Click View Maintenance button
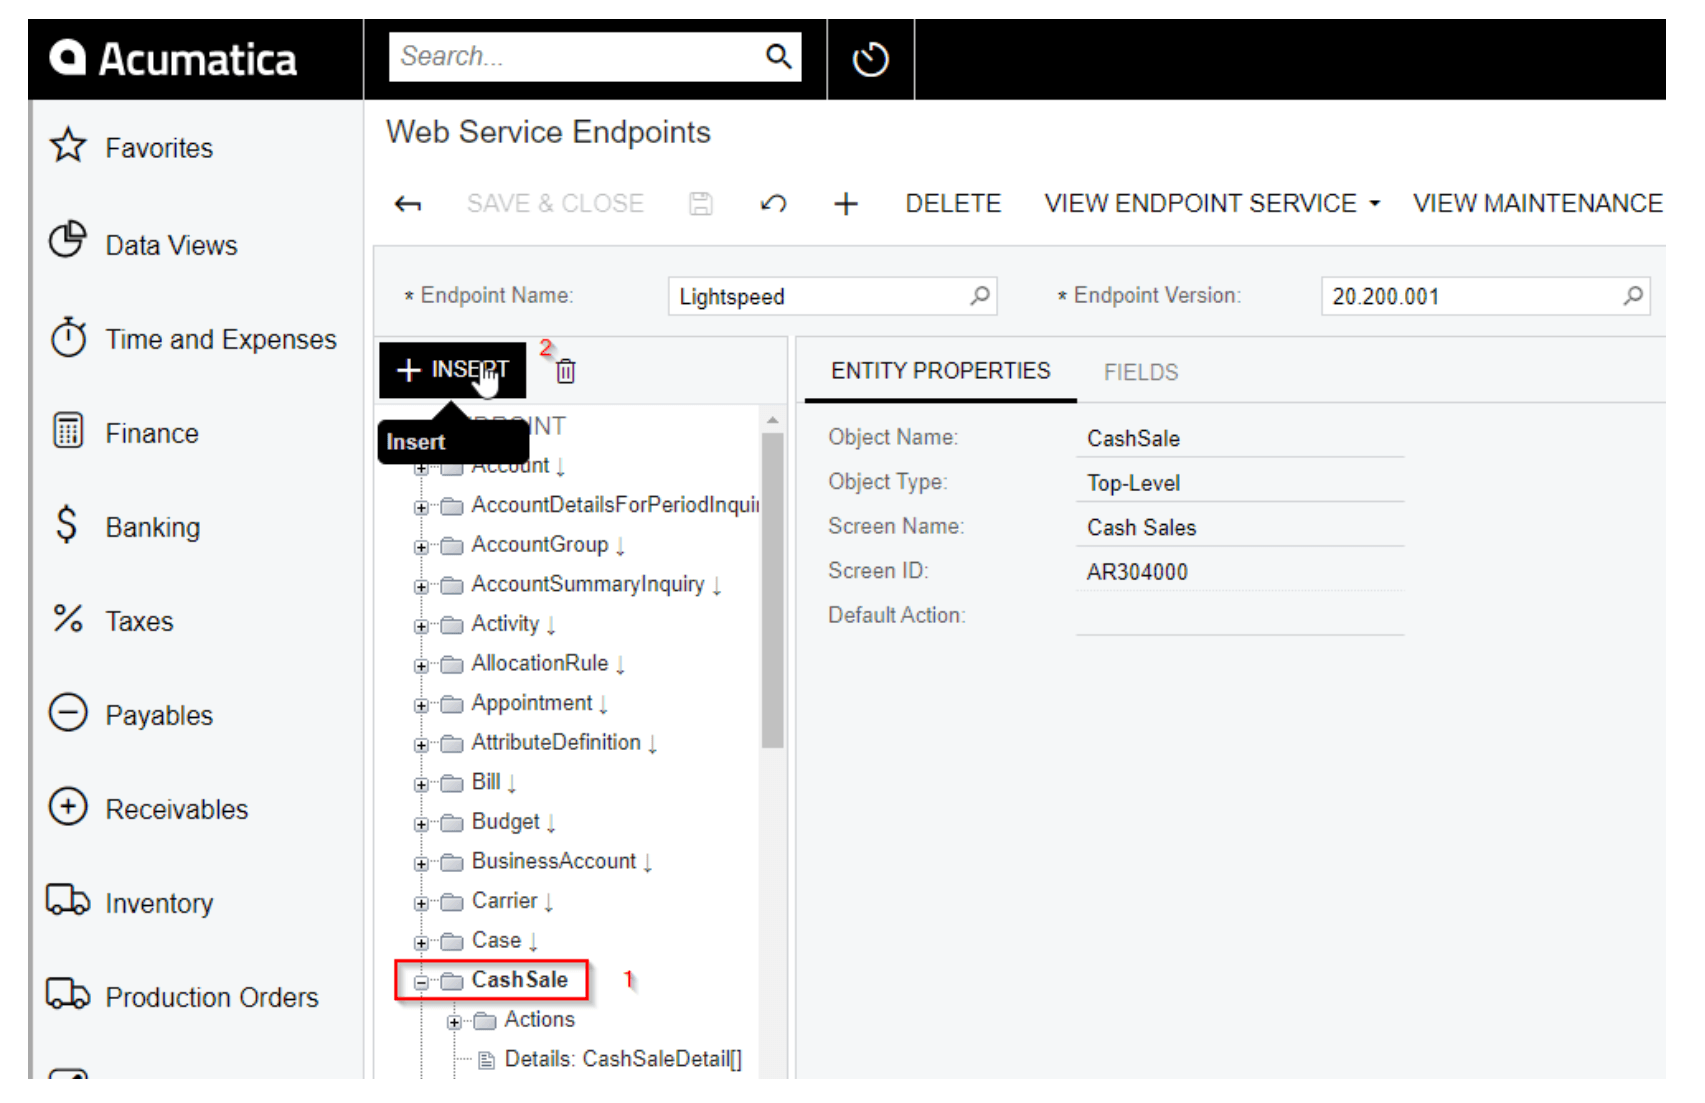 pos(1537,204)
